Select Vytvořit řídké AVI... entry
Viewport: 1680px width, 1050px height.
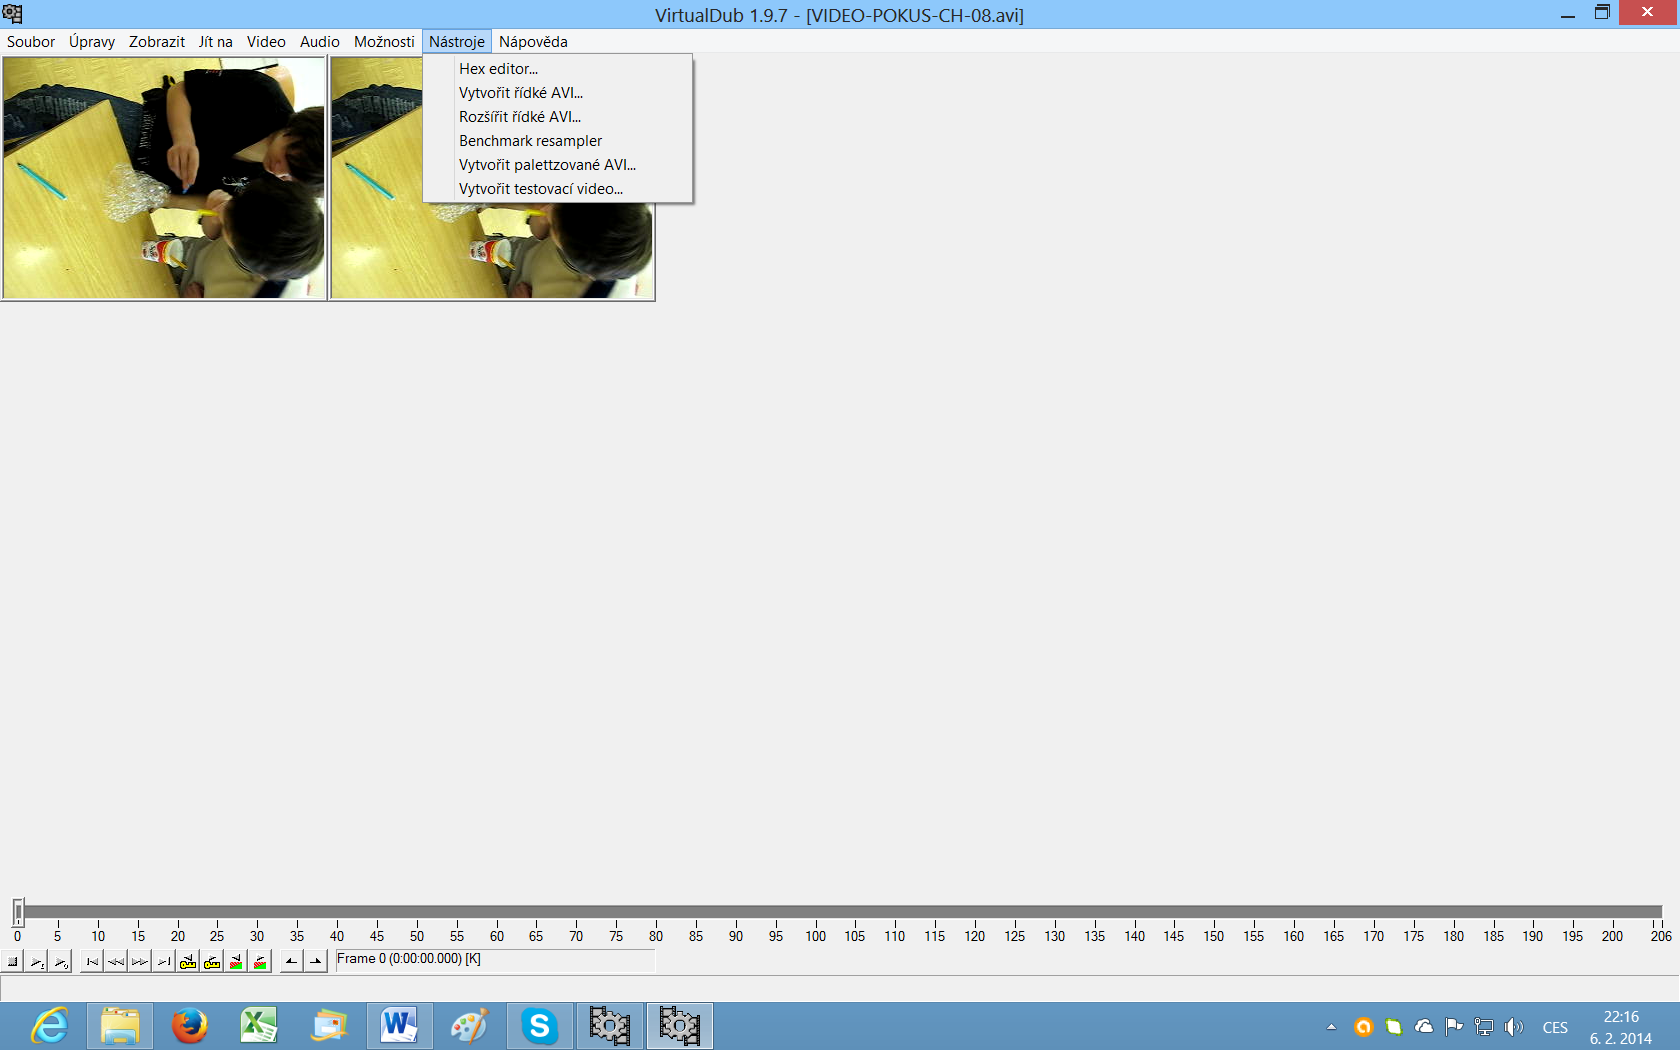coord(558,93)
